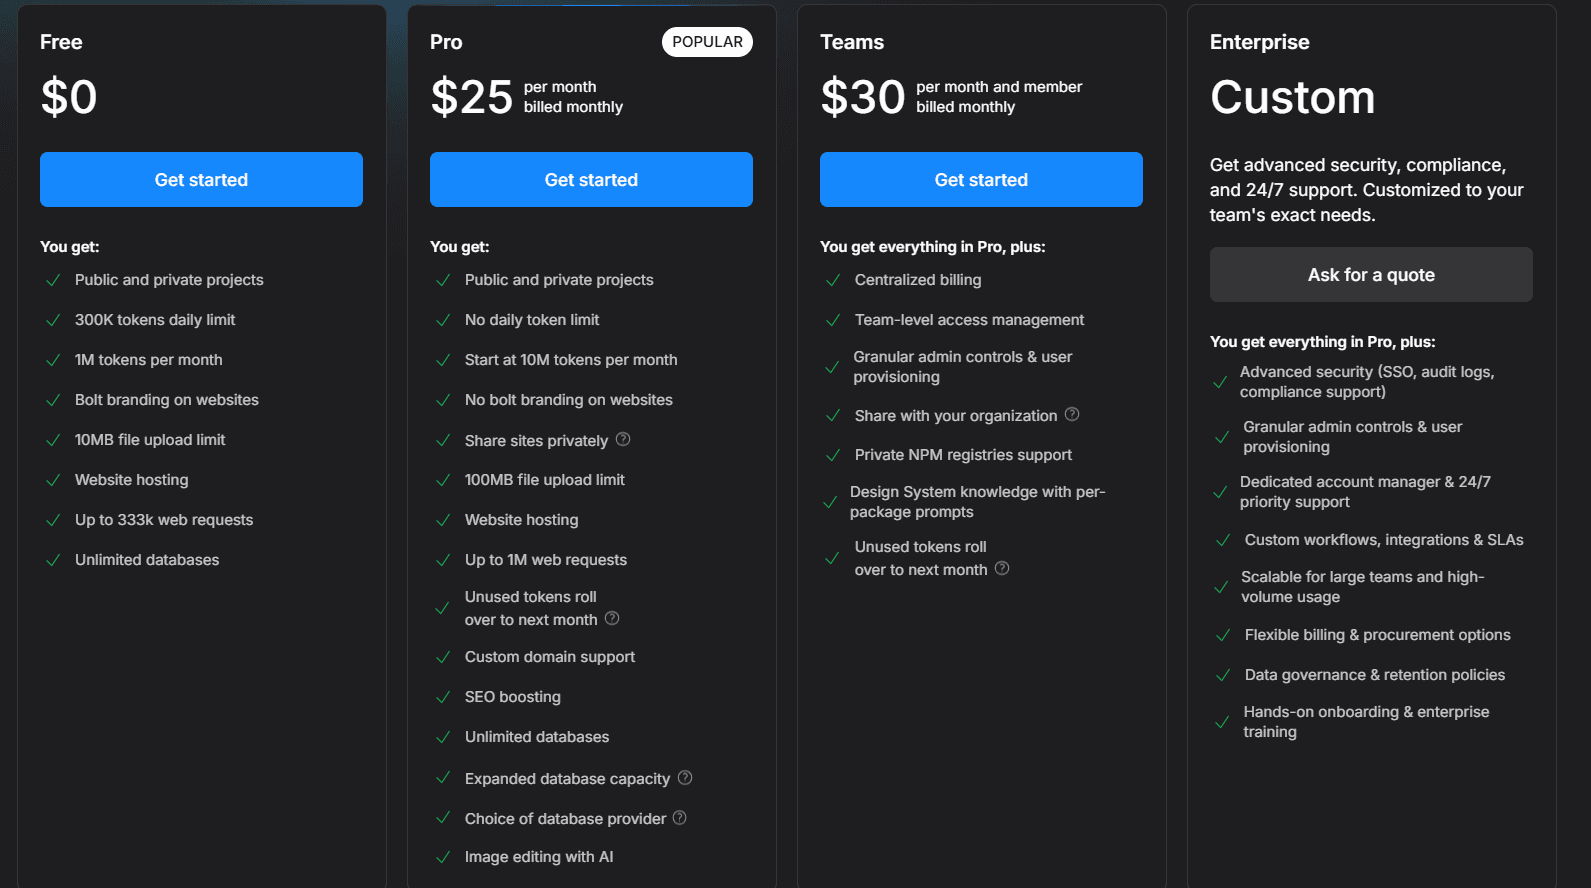Click Get started under the Pro plan
Screen dimensions: 1591x888
pos(591,179)
